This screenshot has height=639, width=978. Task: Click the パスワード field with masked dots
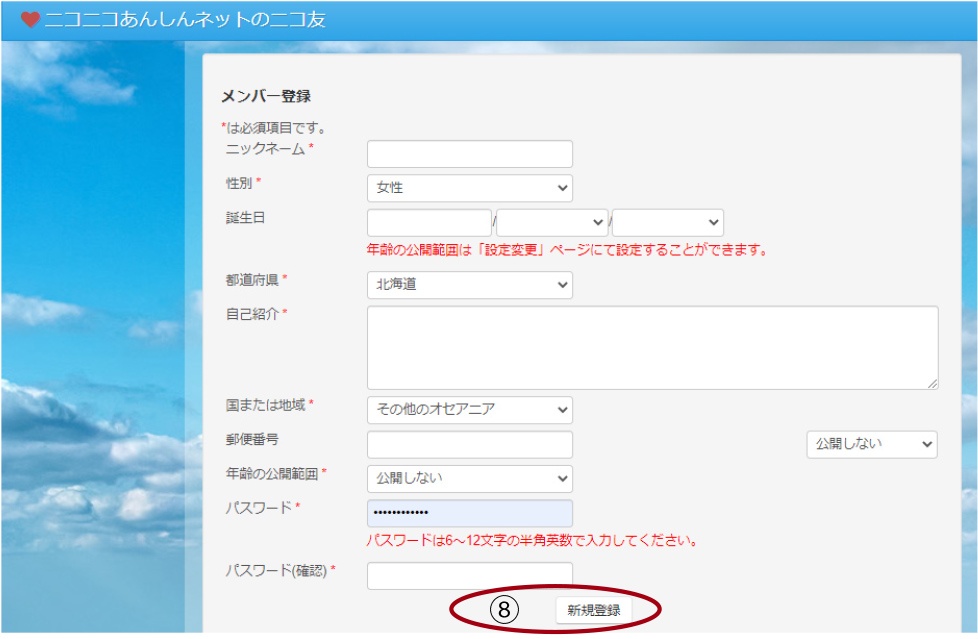tap(470, 513)
